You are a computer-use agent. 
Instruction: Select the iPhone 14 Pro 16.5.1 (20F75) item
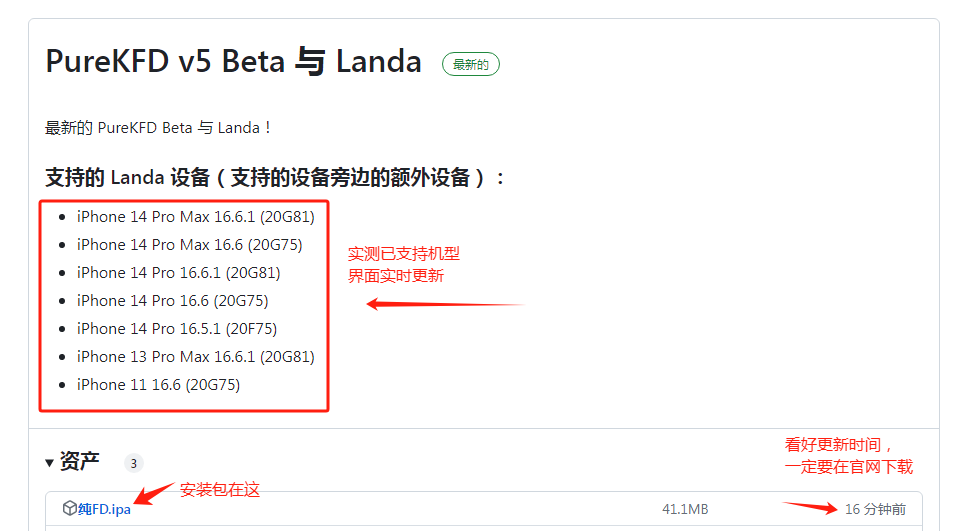pyautogui.click(x=177, y=329)
